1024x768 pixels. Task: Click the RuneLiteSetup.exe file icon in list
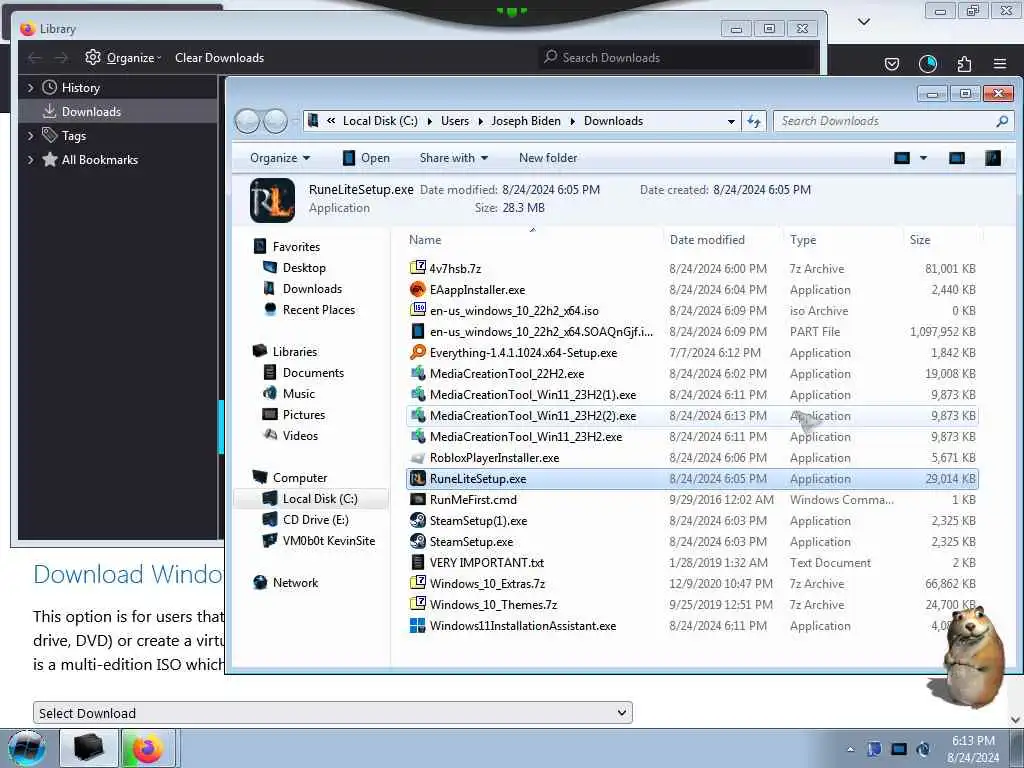(x=417, y=479)
